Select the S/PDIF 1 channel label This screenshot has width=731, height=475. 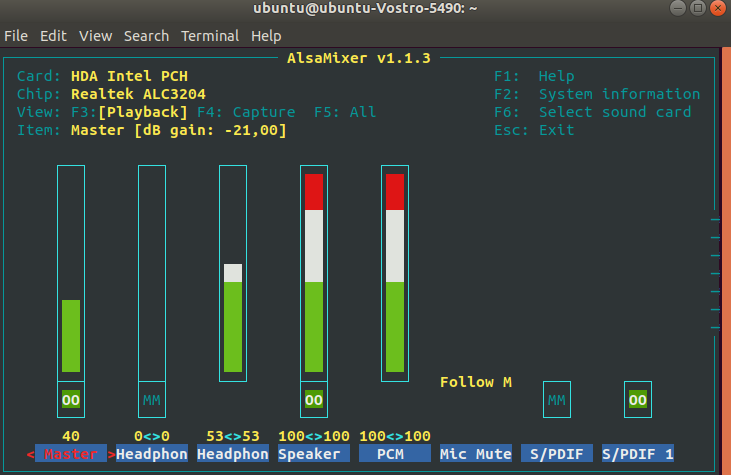click(x=638, y=454)
